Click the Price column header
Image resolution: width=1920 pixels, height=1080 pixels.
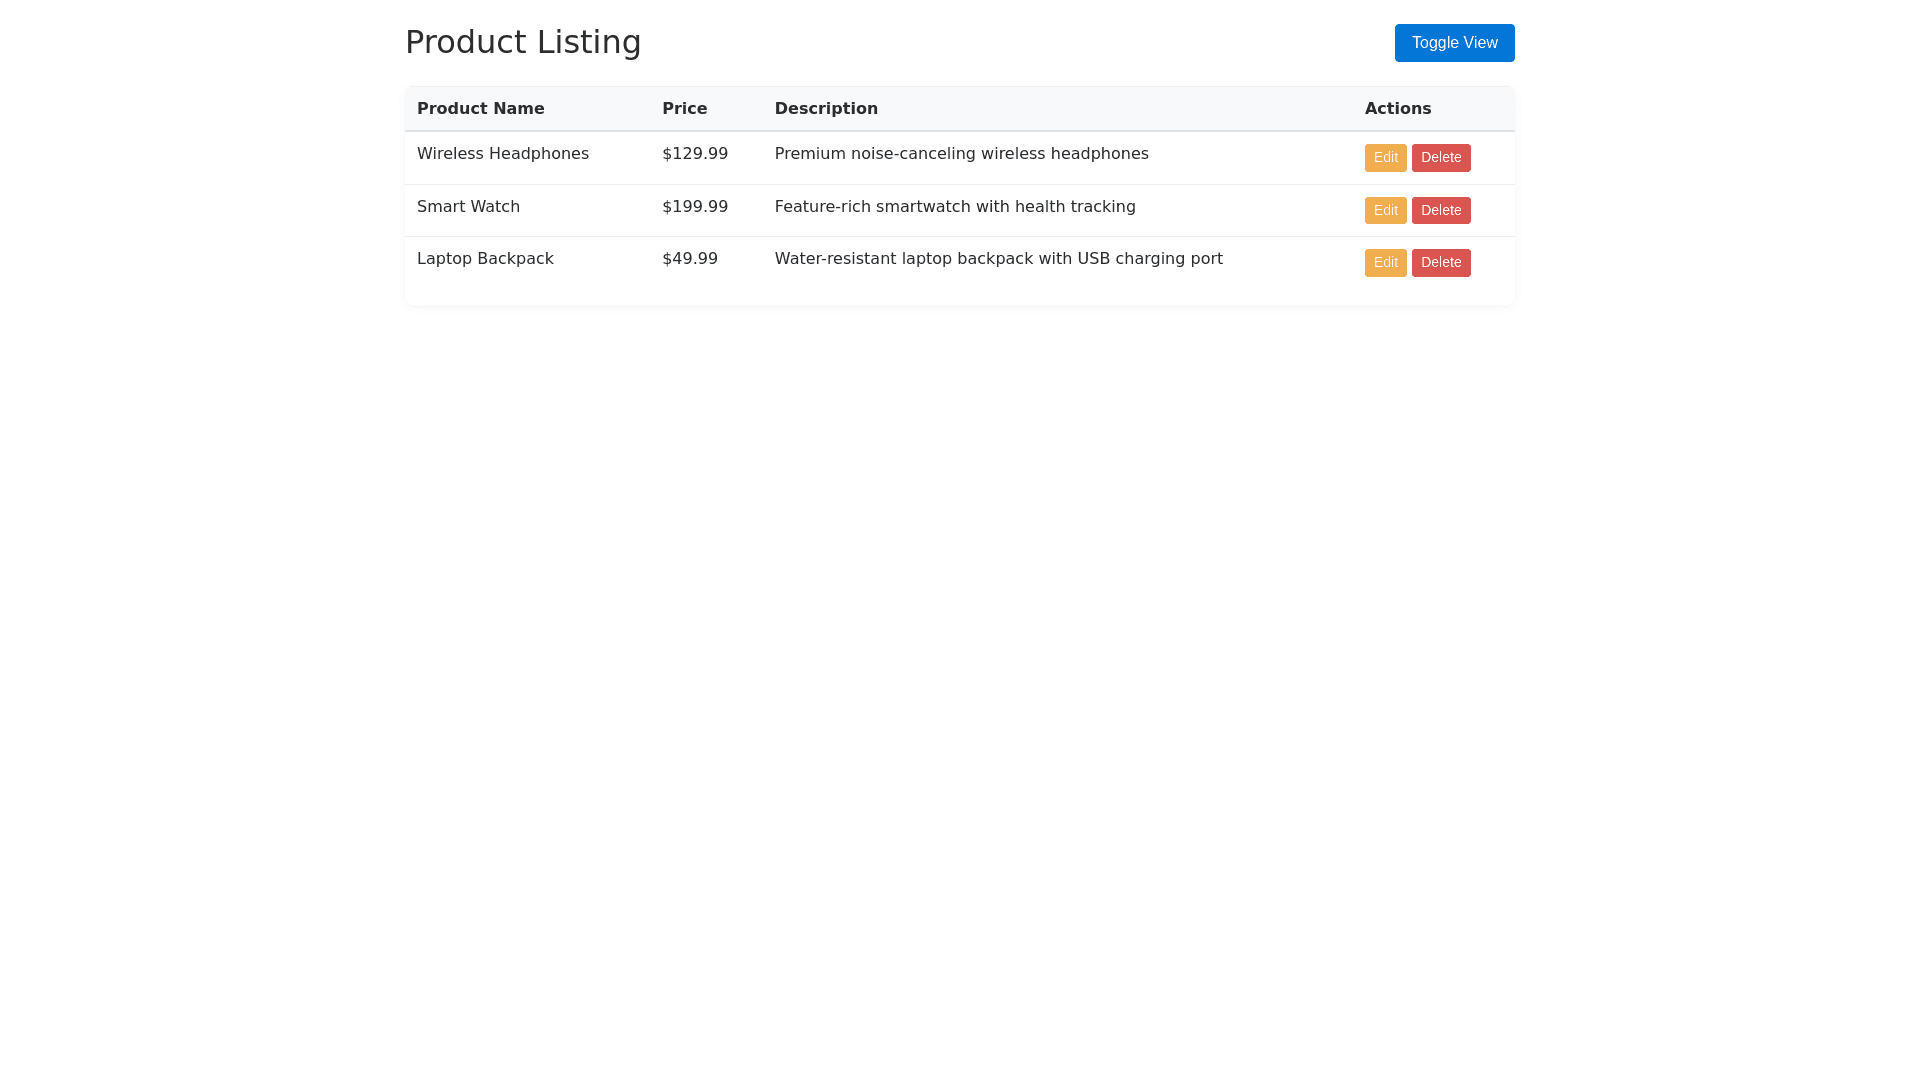coord(684,109)
